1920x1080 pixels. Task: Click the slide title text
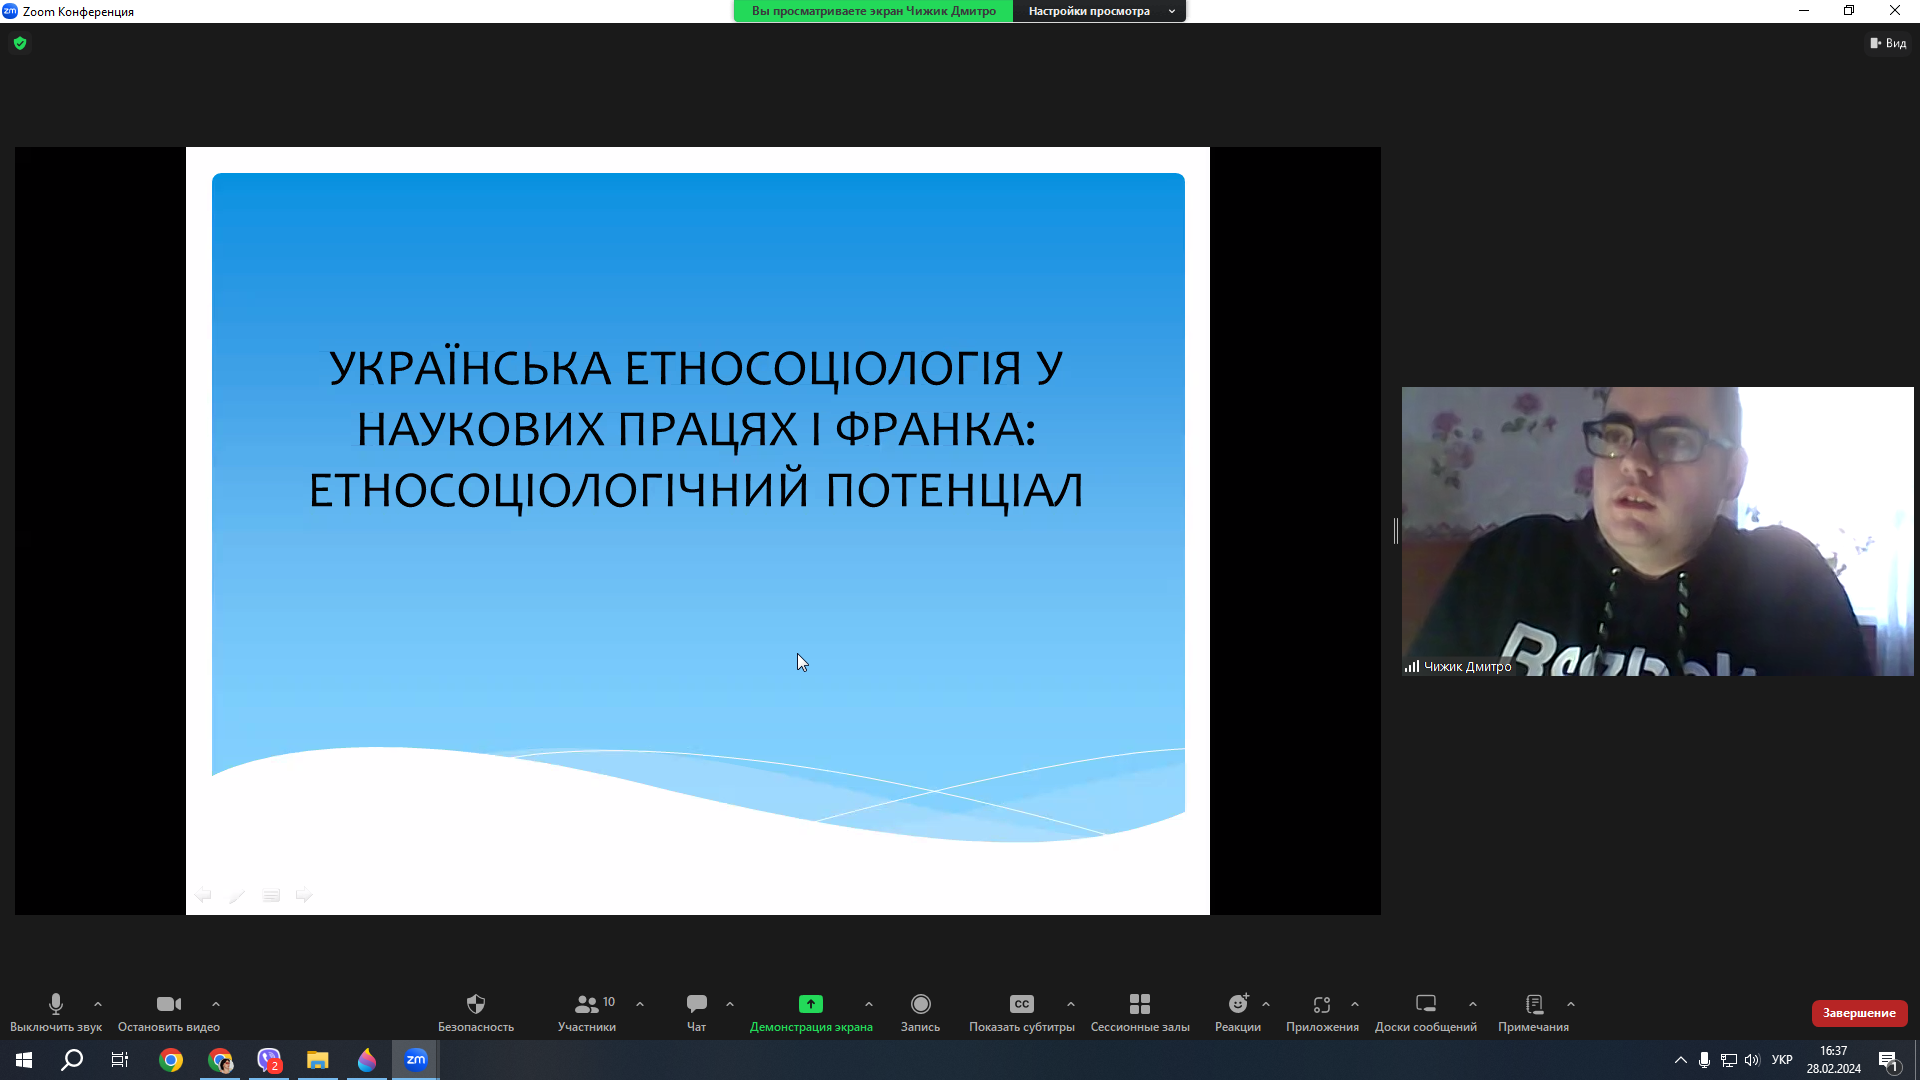[696, 429]
